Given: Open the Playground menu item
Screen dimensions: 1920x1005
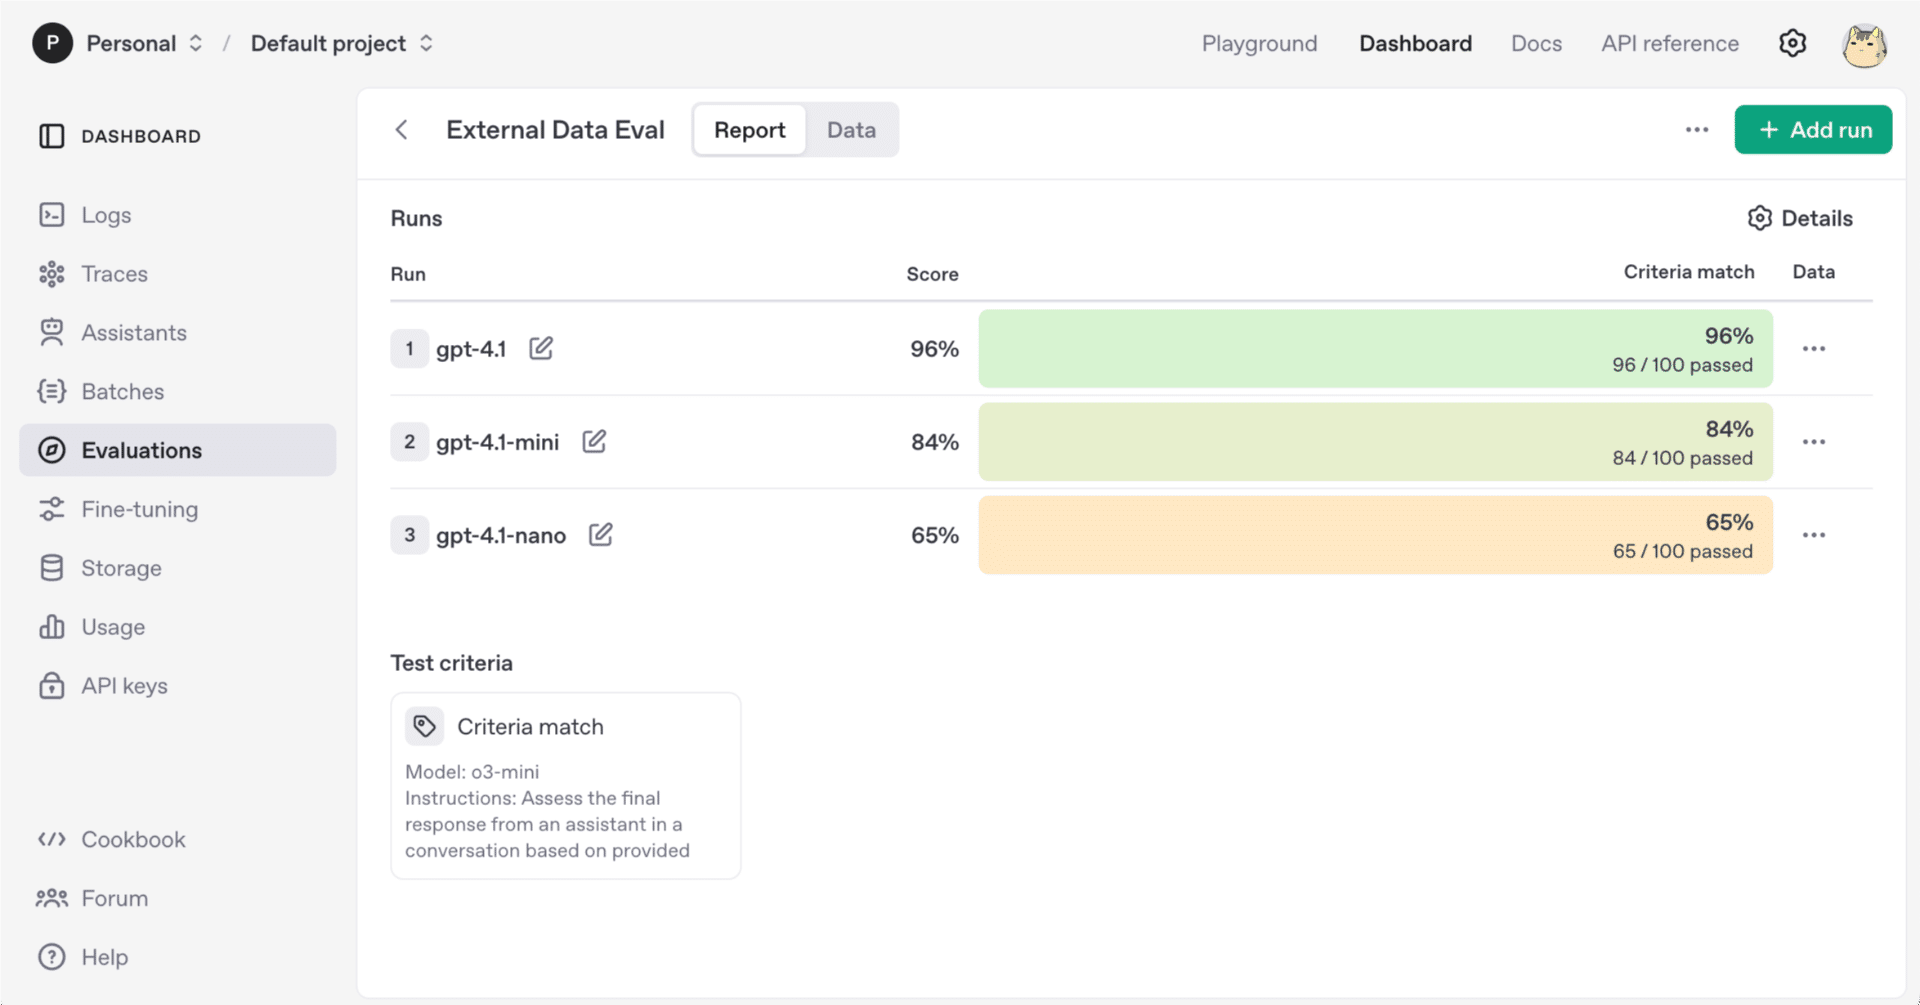Looking at the screenshot, I should coord(1259,43).
